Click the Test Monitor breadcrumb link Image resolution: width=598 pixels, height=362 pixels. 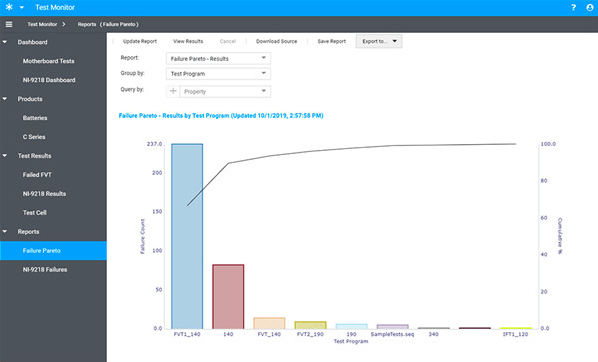click(x=42, y=24)
